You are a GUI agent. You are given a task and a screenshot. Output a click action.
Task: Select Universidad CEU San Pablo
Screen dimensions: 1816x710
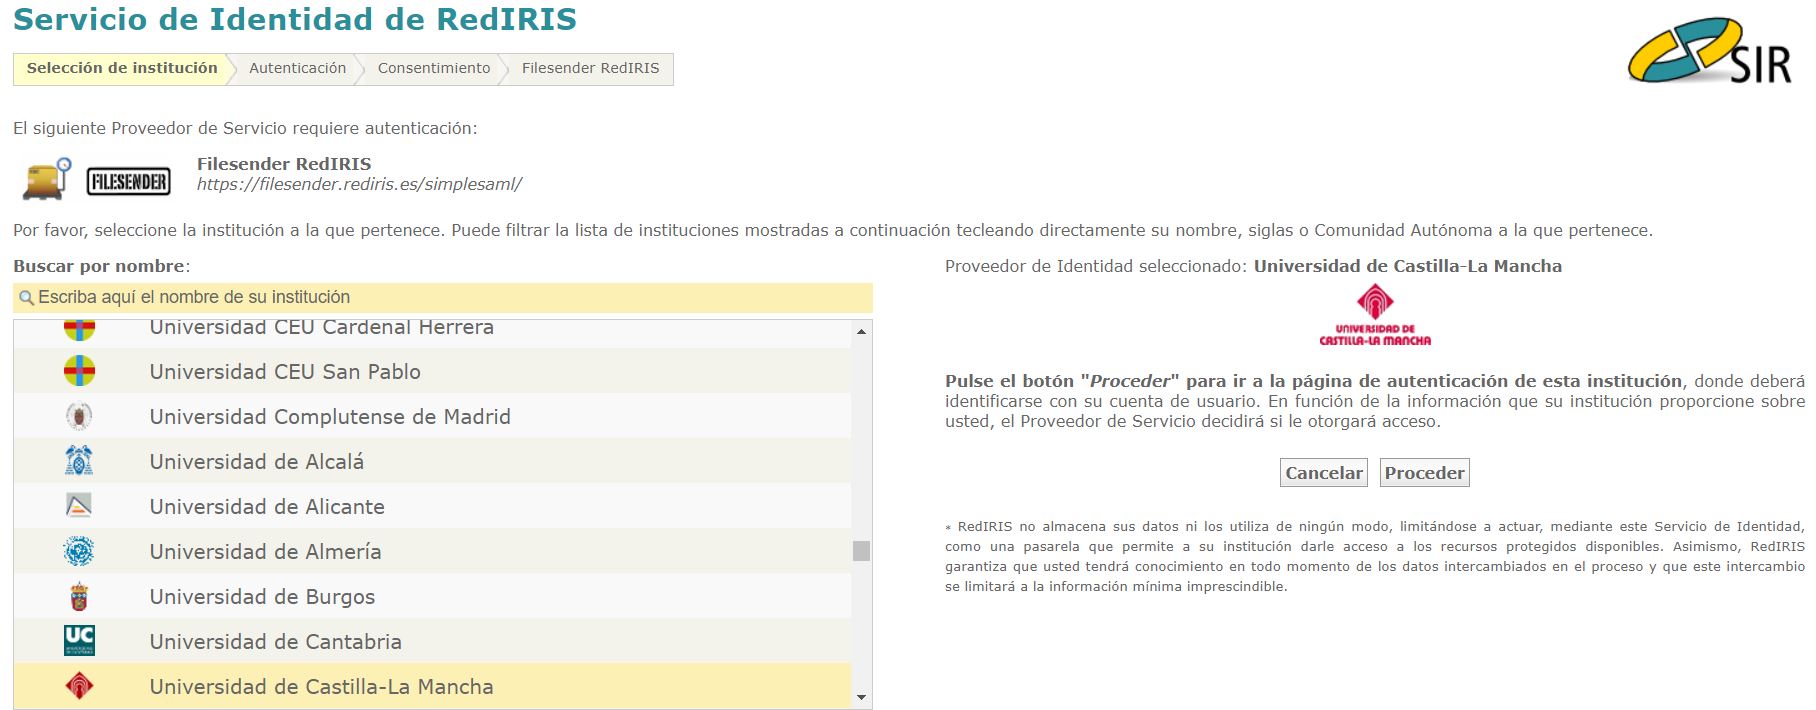coord(432,371)
